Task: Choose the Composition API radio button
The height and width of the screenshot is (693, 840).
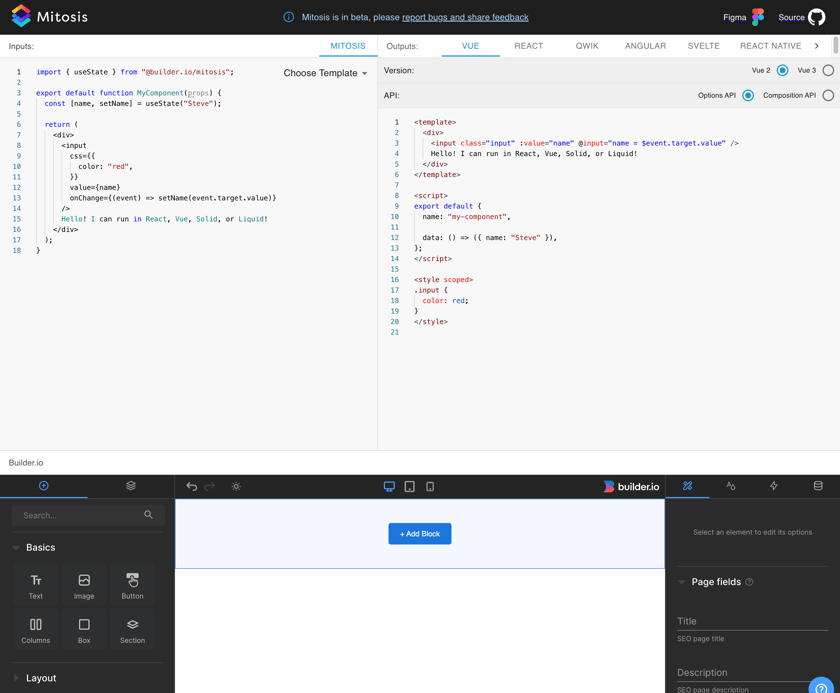Action: coord(828,95)
